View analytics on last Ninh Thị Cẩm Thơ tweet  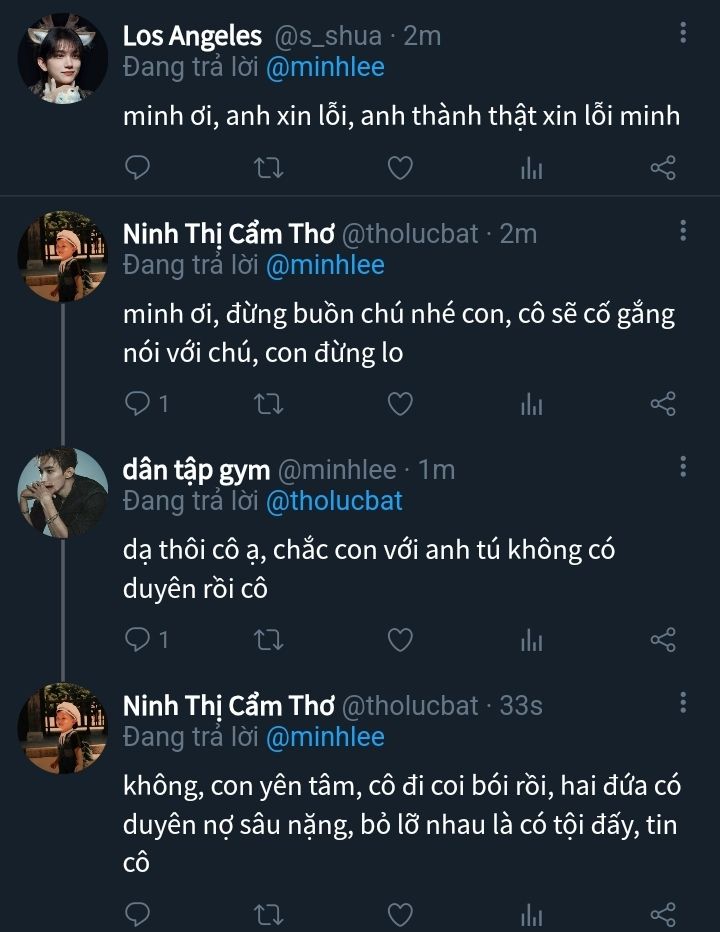click(531, 914)
